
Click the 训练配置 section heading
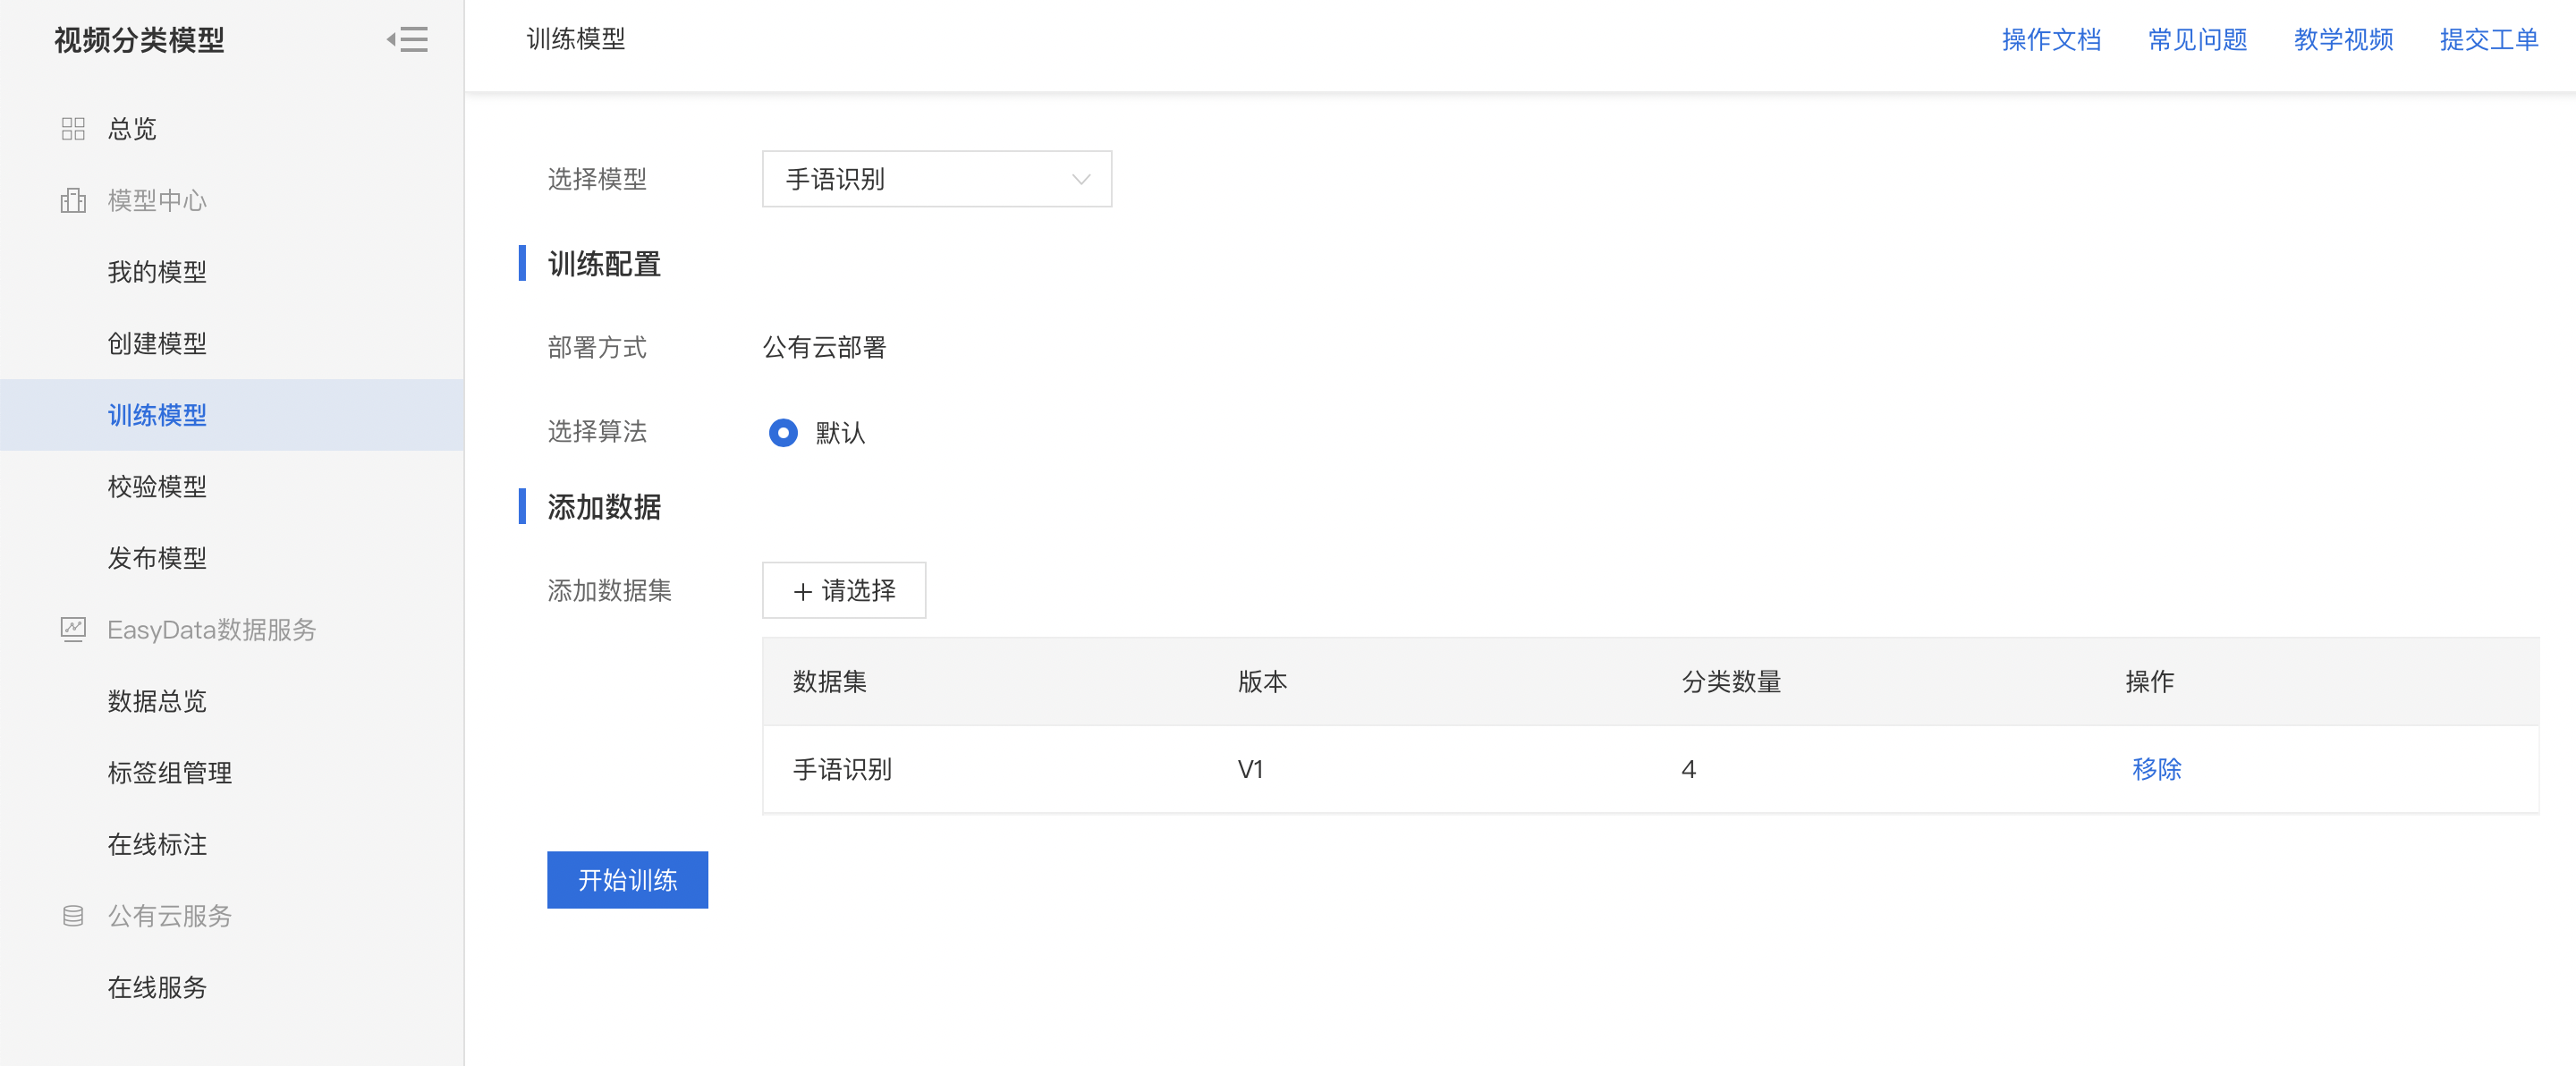coord(604,264)
